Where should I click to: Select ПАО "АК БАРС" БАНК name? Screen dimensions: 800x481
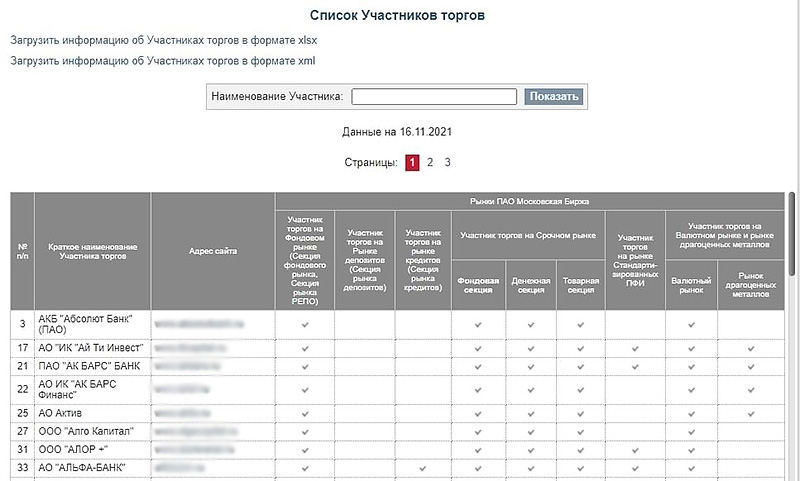point(93,367)
